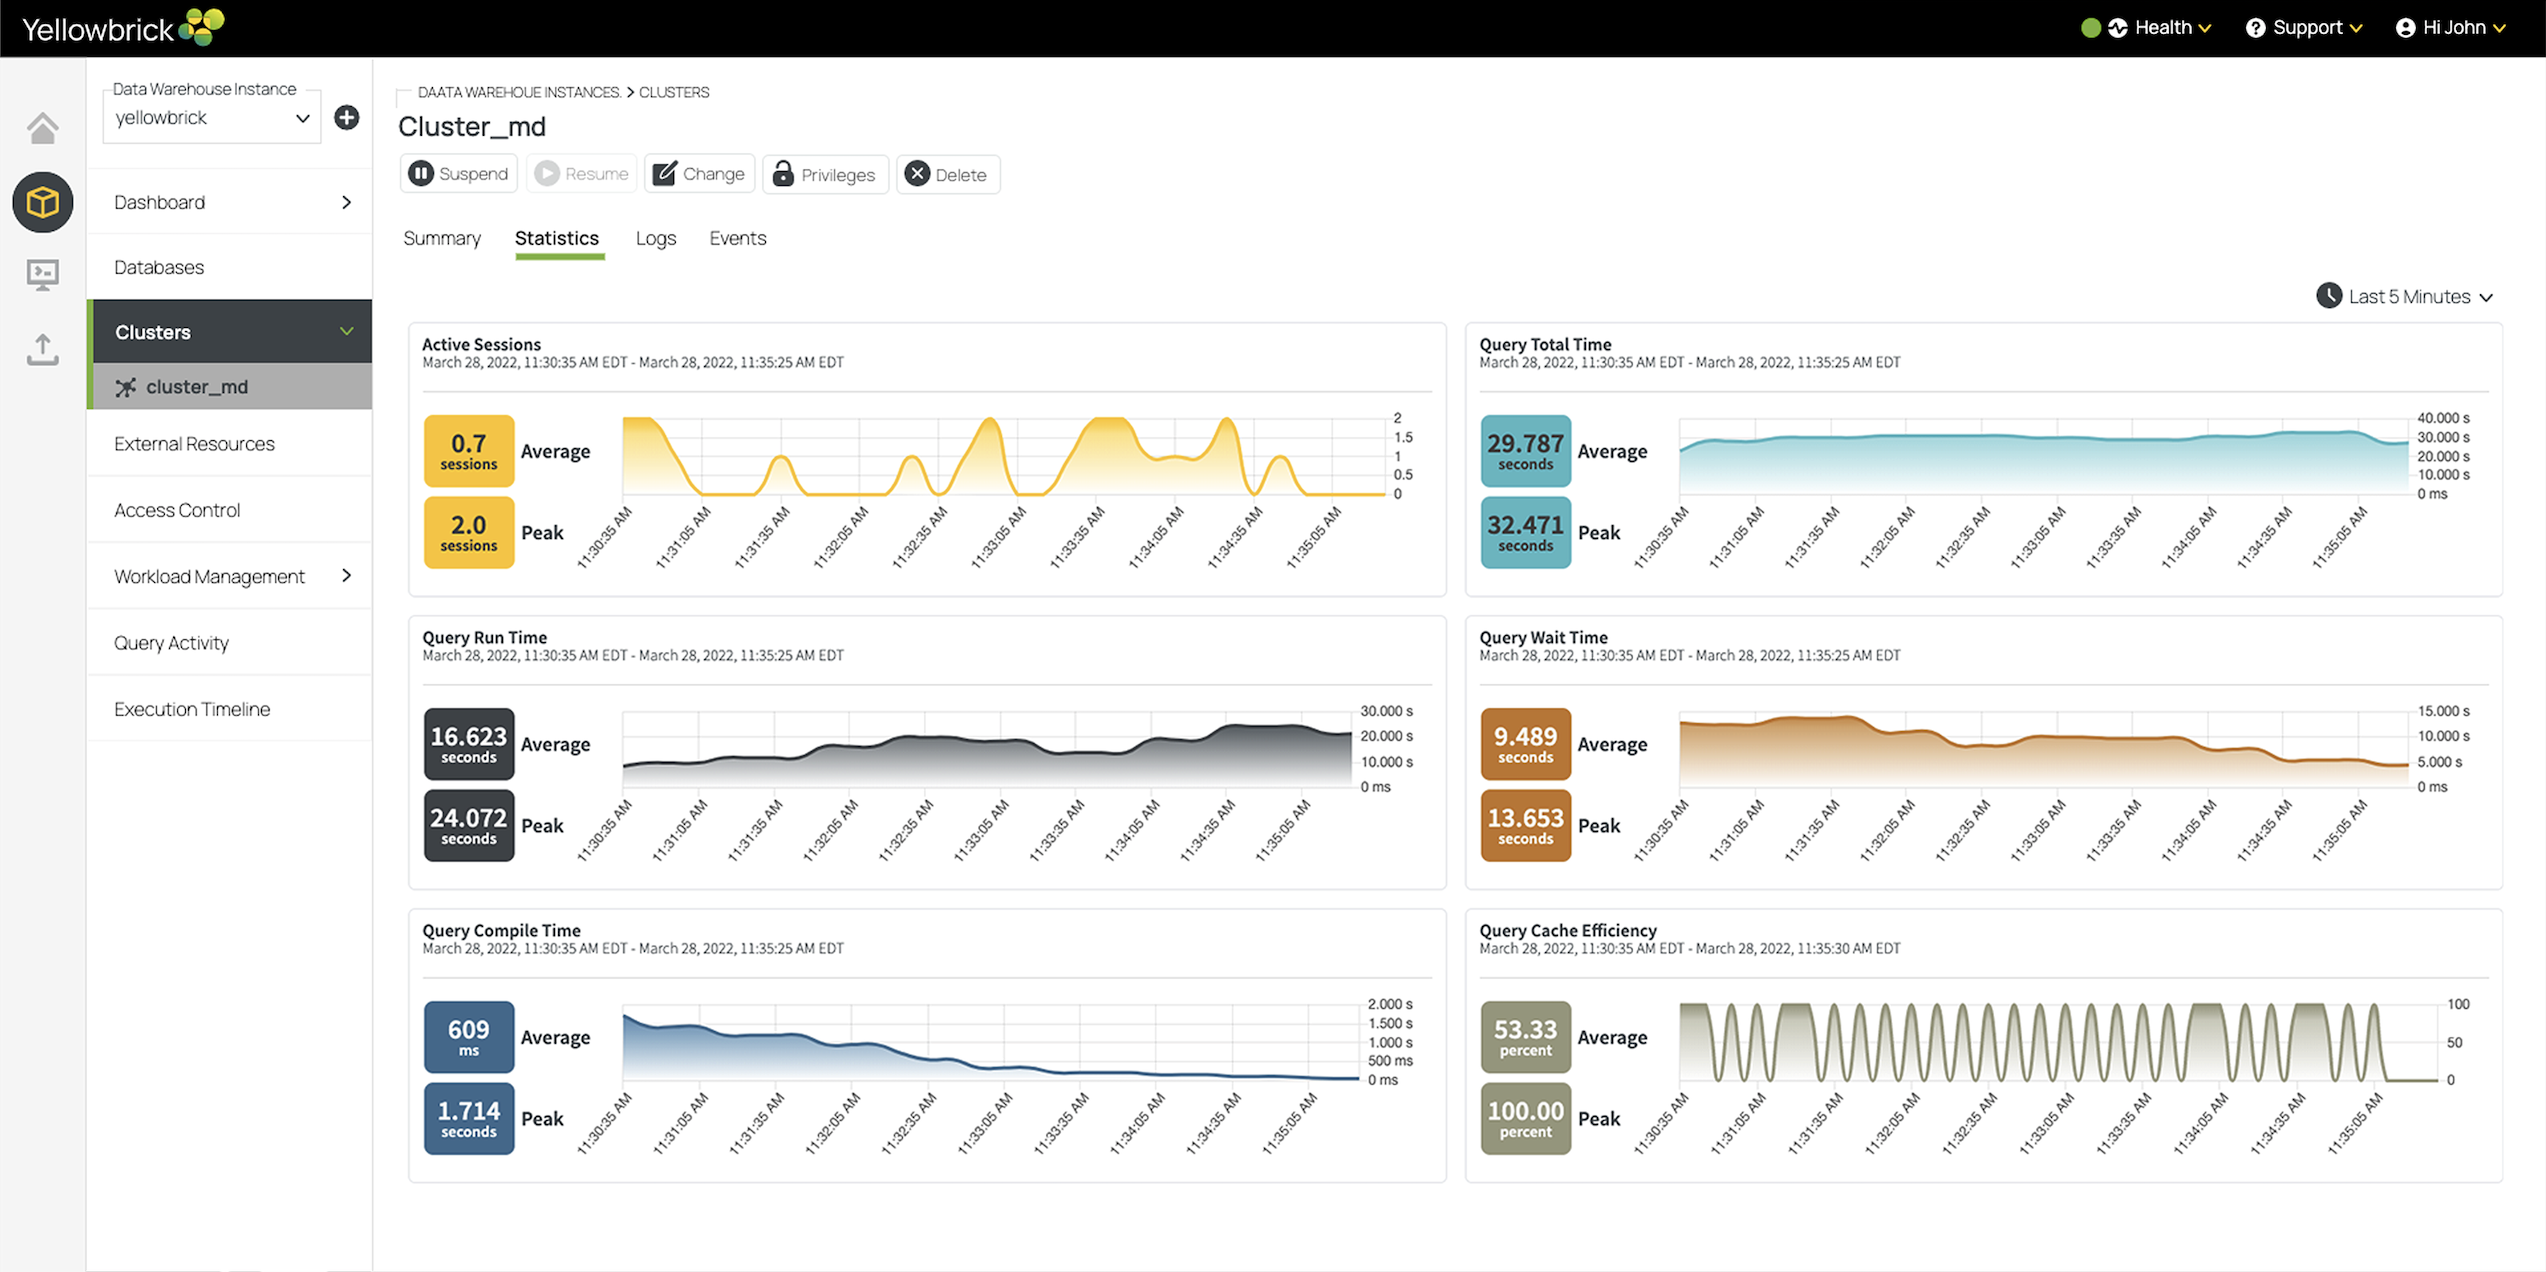The image size is (2546, 1272).
Task: Click the upload/load data rail icon
Action: [42, 349]
